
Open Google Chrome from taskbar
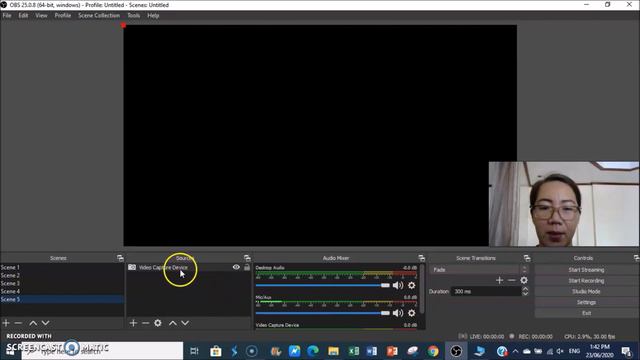(x=433, y=351)
